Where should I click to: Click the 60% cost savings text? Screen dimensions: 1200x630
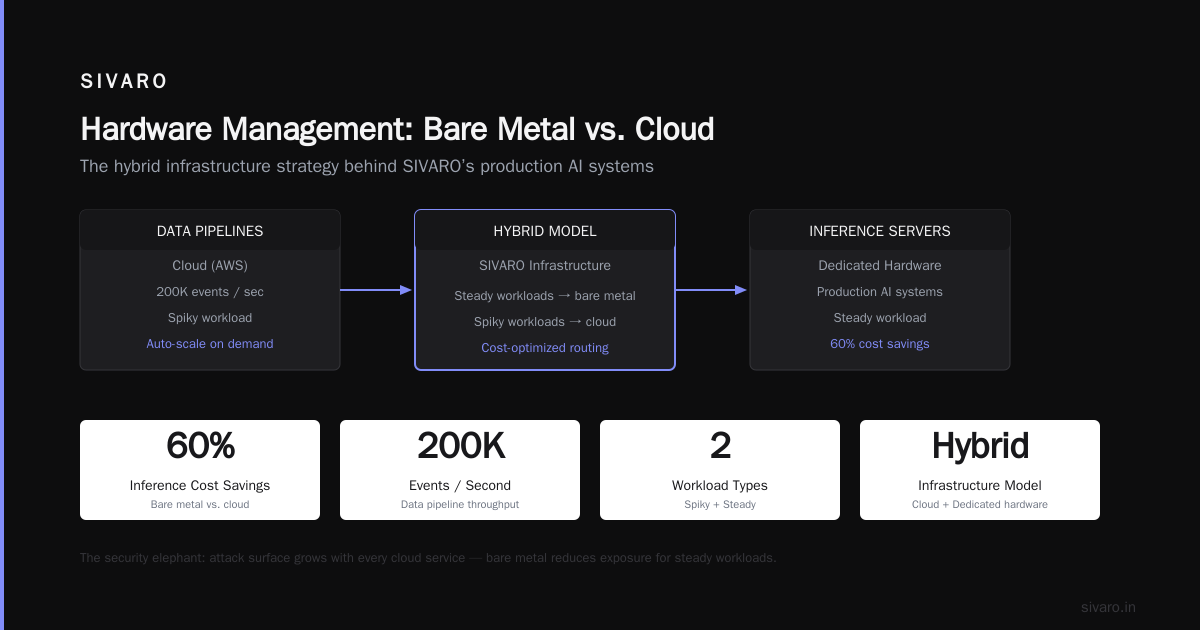click(880, 344)
